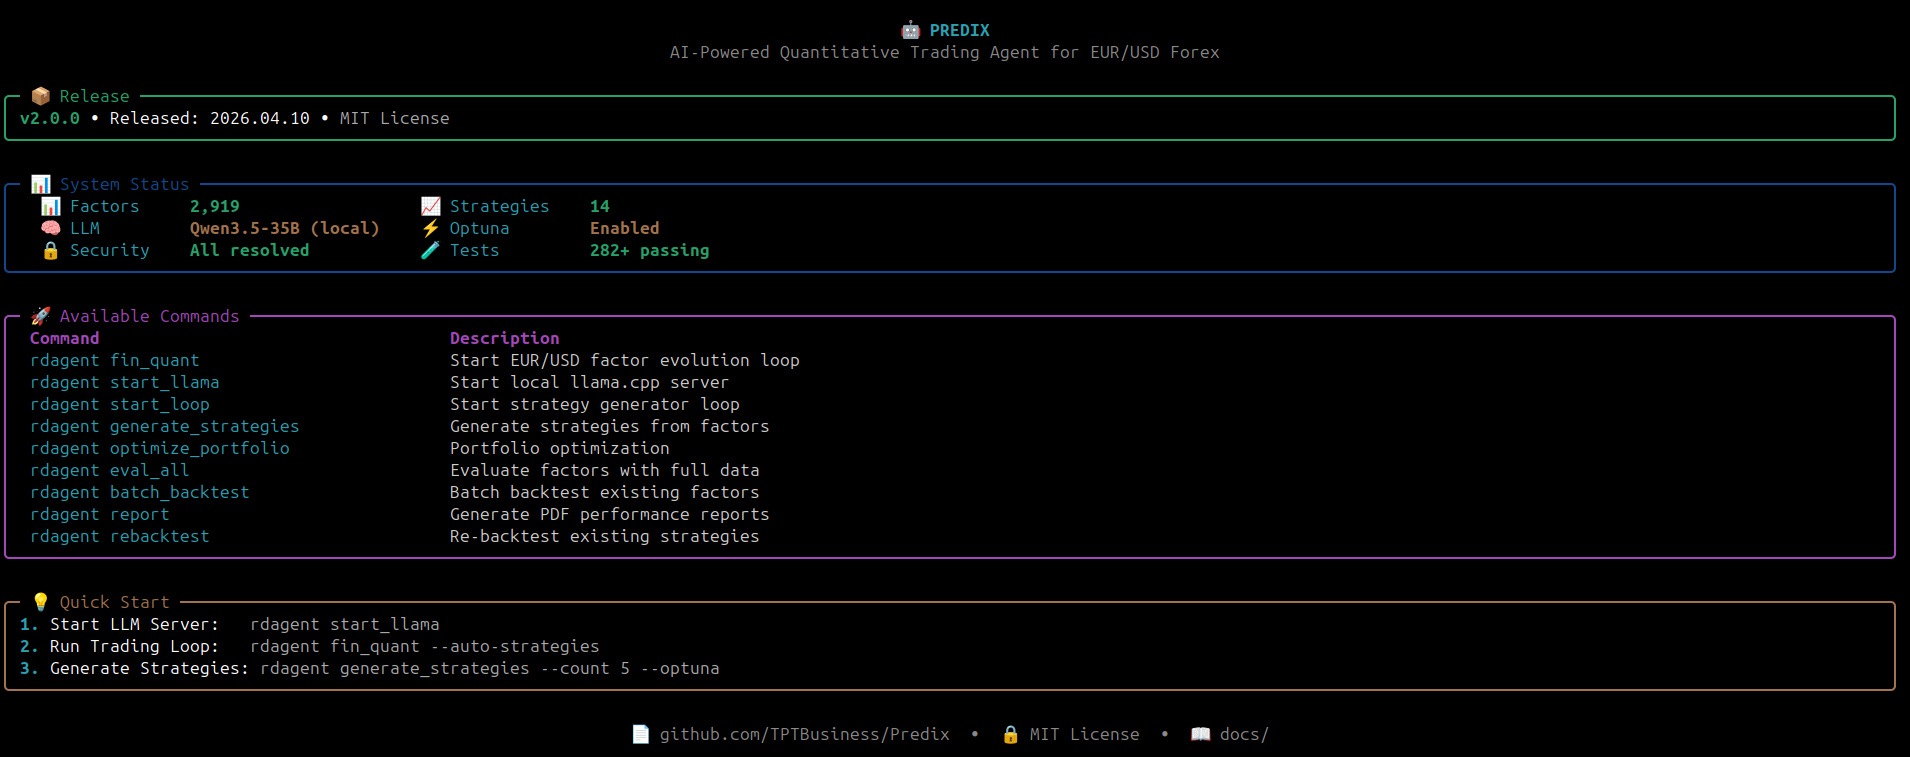Select the rdagent start_llama command row
Screen dimensions: 1910x757
point(125,382)
